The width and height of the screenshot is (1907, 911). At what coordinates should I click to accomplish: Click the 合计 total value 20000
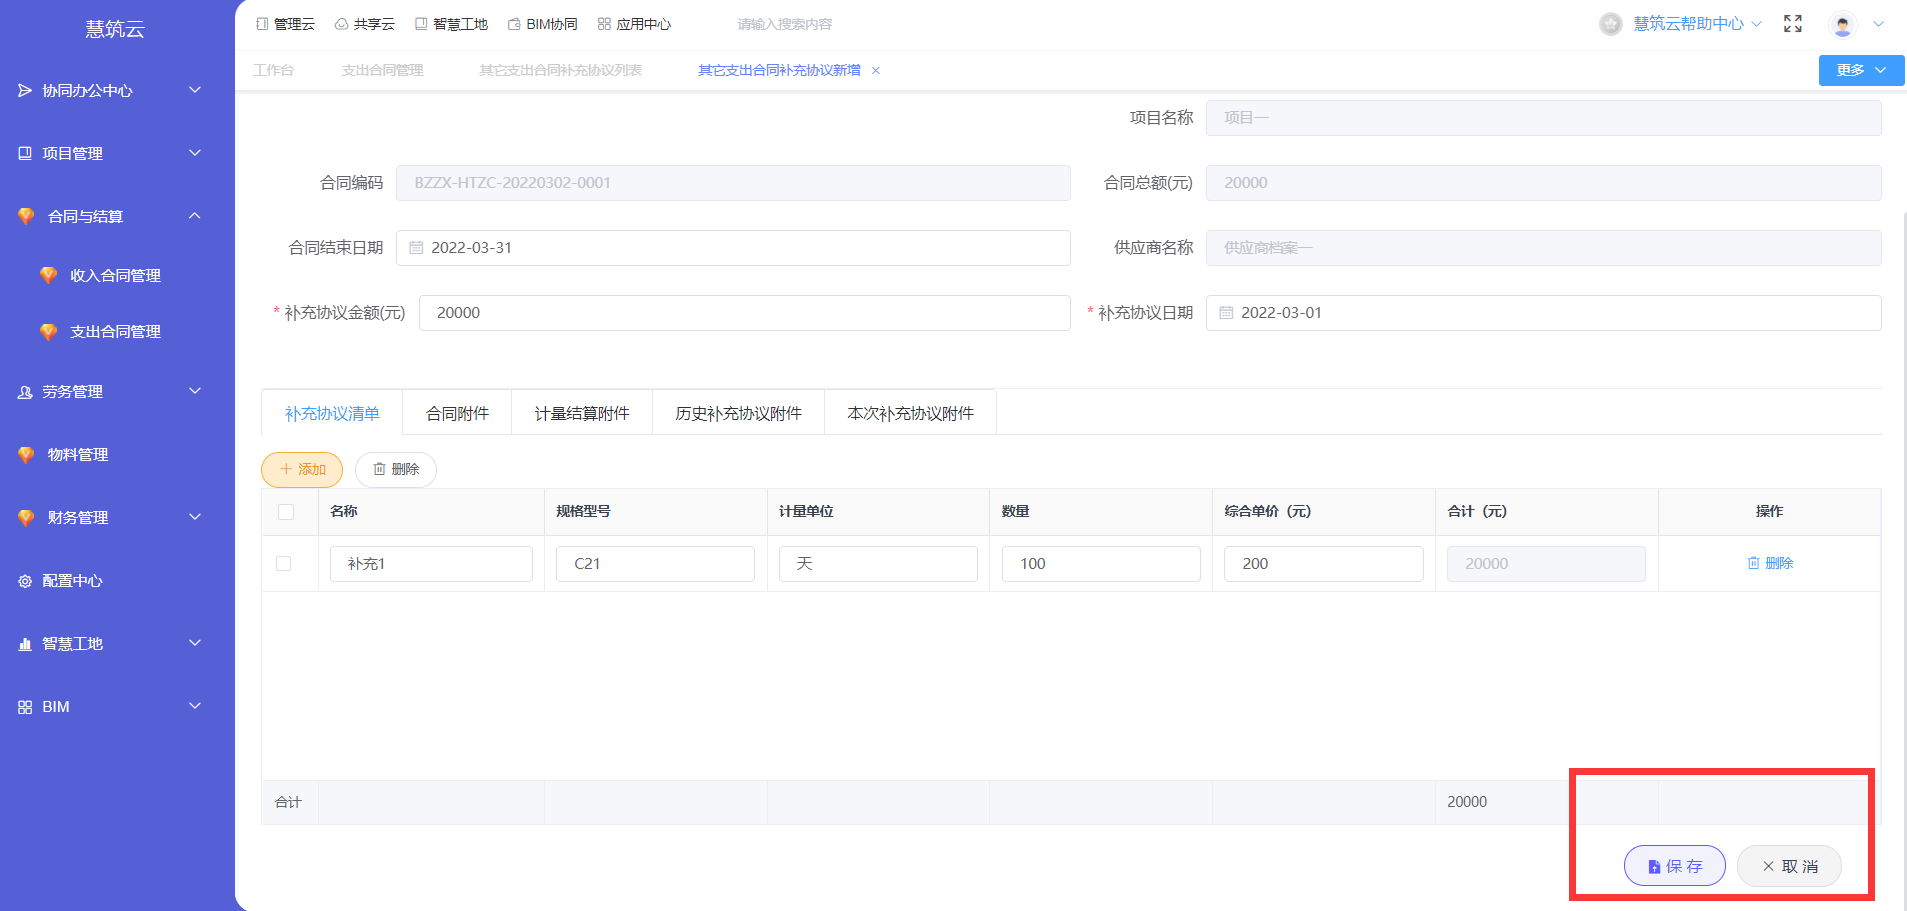point(1467,802)
